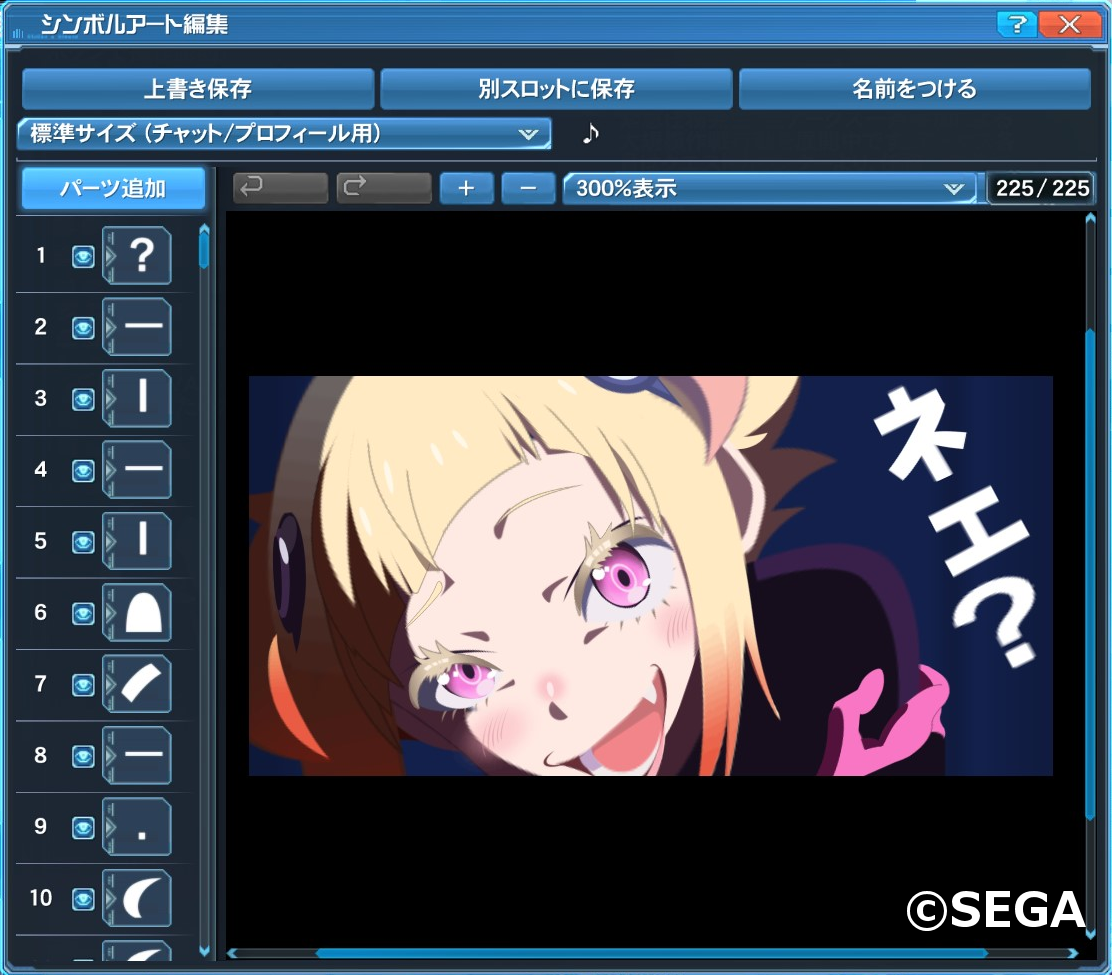
Task: Close the symbol art editor window
Action: (x=1069, y=24)
